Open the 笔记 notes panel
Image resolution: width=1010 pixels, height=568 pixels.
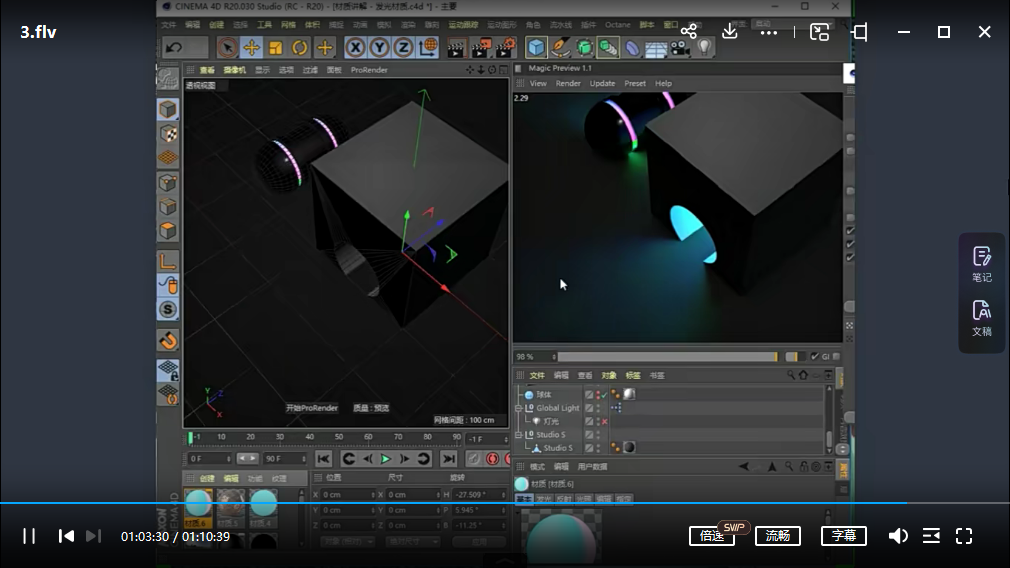point(982,264)
